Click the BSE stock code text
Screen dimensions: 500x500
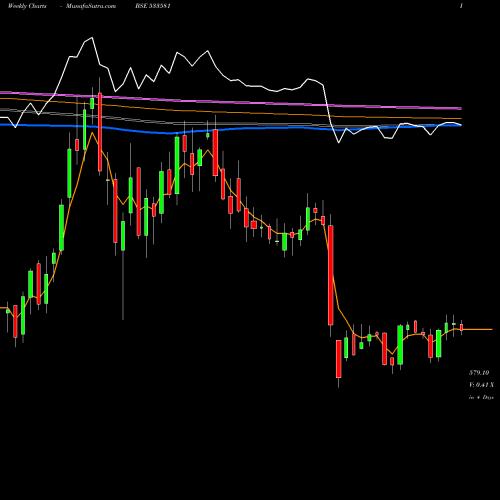154,6
